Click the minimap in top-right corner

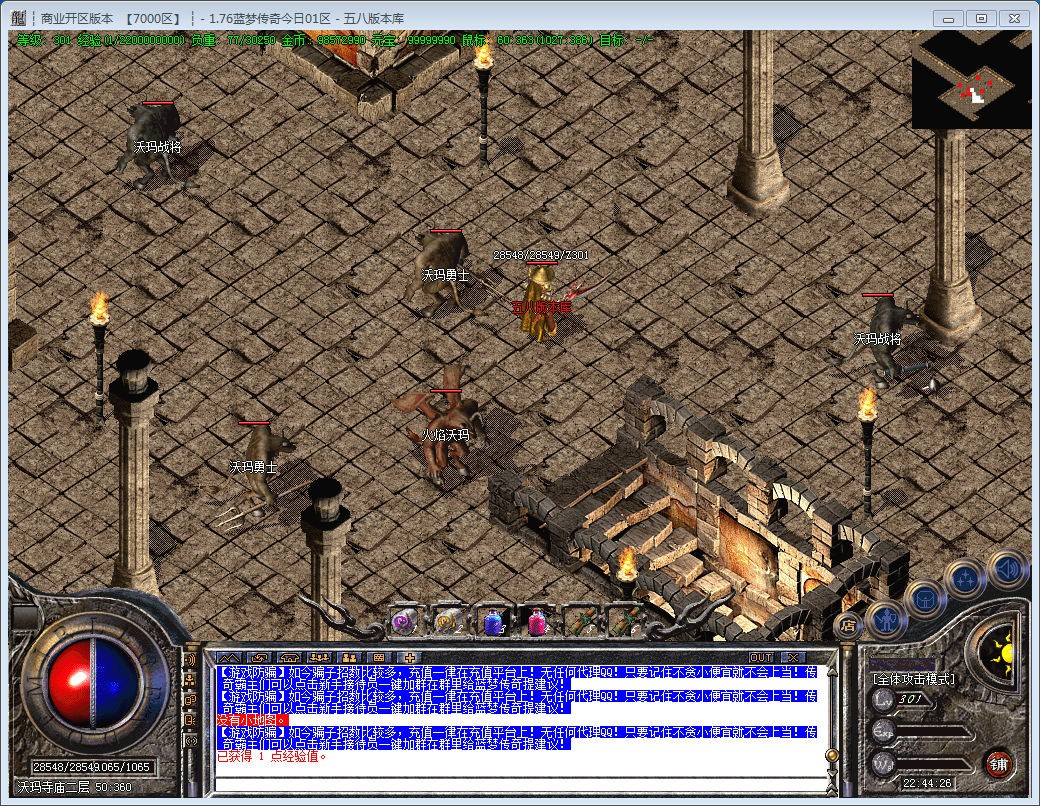pos(972,79)
